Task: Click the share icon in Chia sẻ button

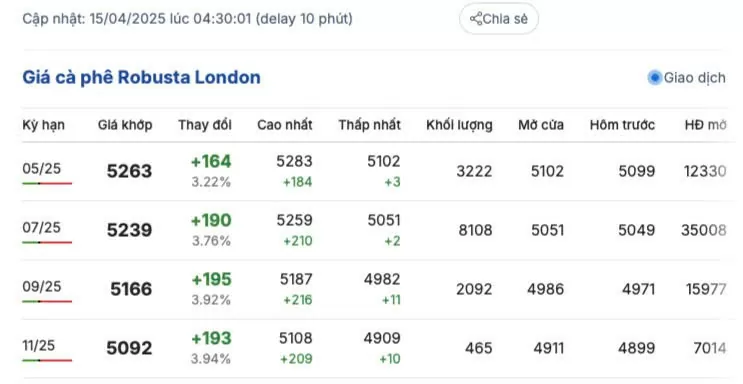Action: [x=476, y=19]
